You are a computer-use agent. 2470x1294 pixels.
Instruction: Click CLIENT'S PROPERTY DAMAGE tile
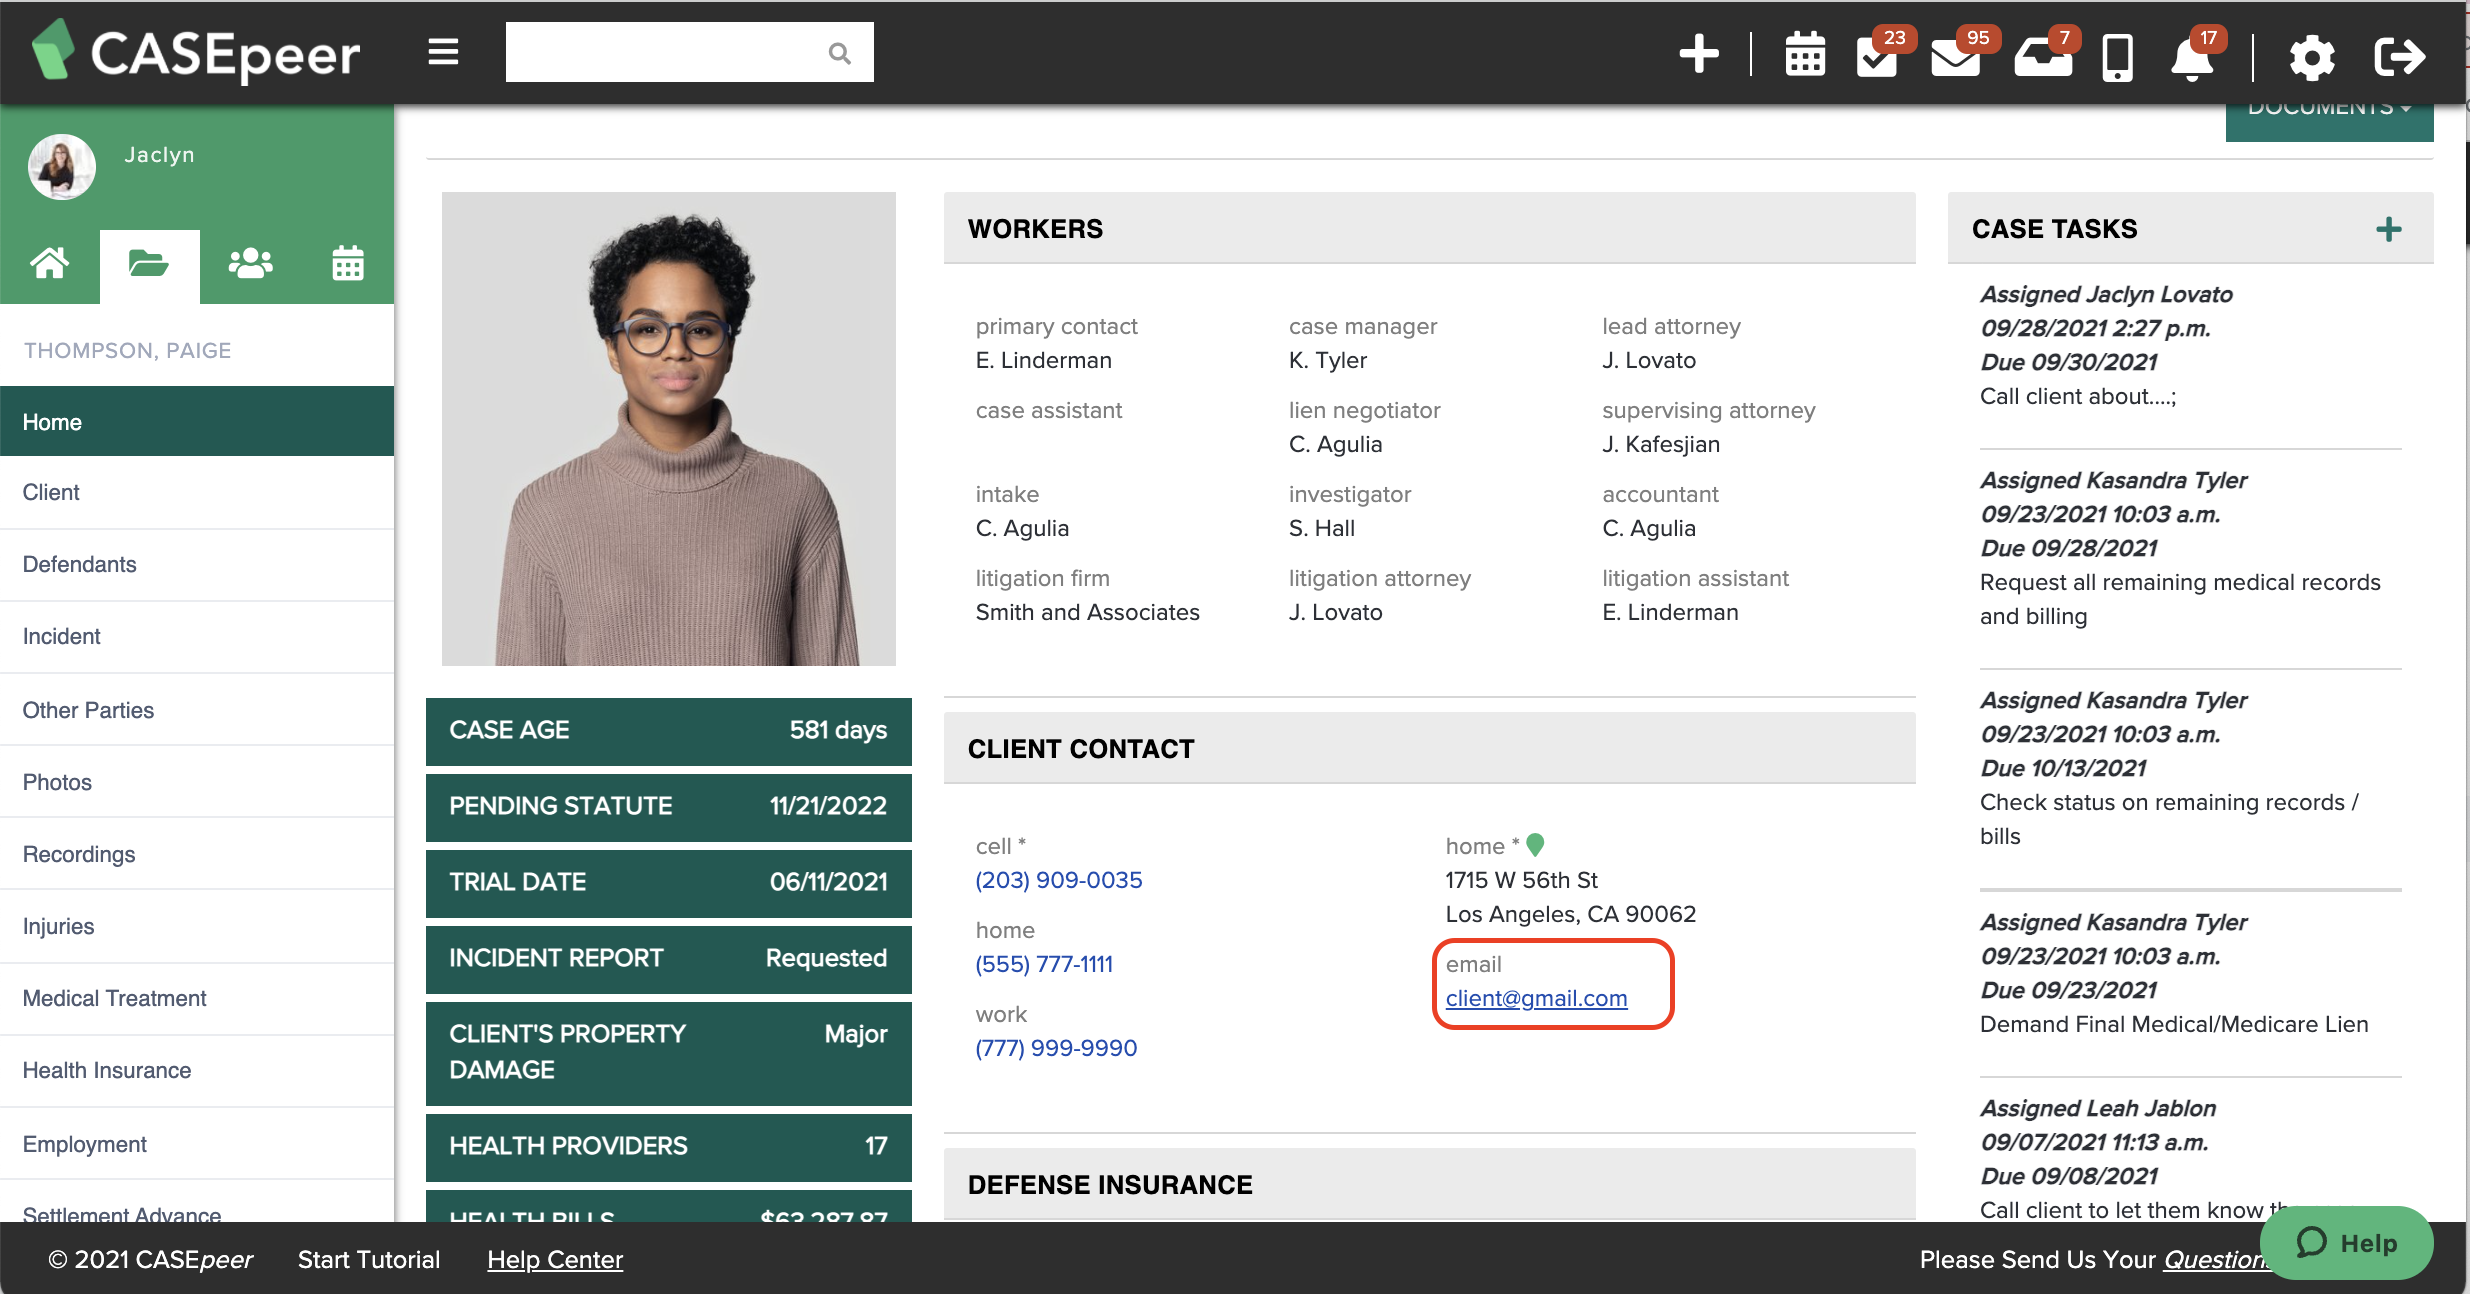coord(668,1053)
